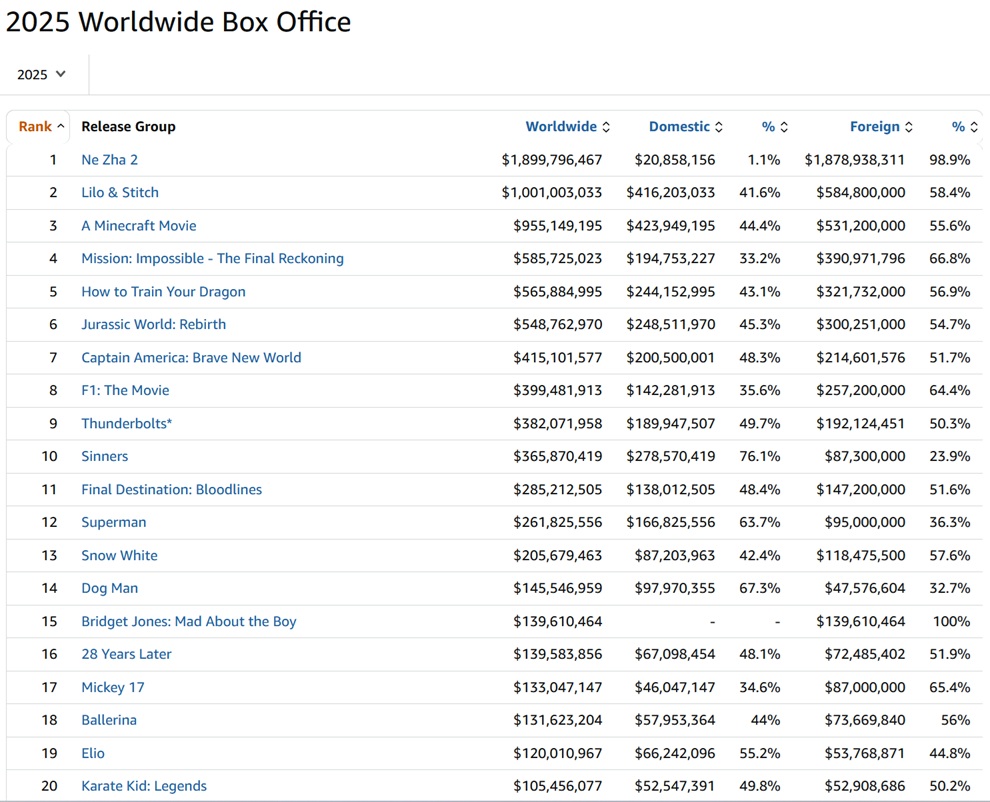Open the Ballerina link
The width and height of the screenshot is (990, 802).
tap(109, 720)
